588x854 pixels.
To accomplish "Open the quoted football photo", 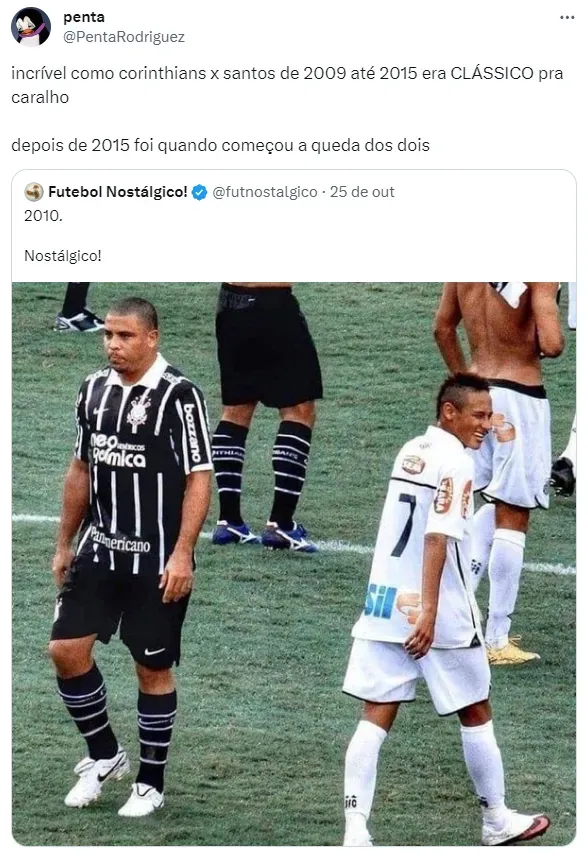I will [294, 564].
